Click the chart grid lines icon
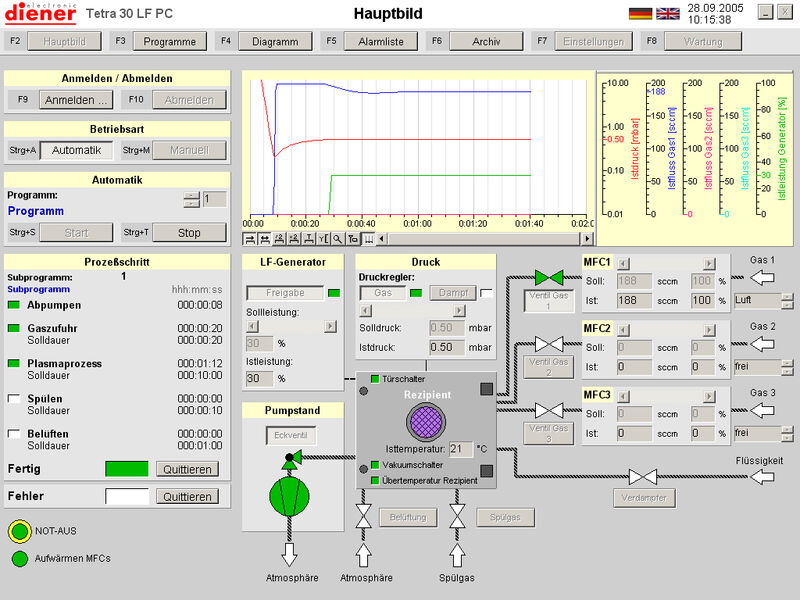 pos(367,239)
